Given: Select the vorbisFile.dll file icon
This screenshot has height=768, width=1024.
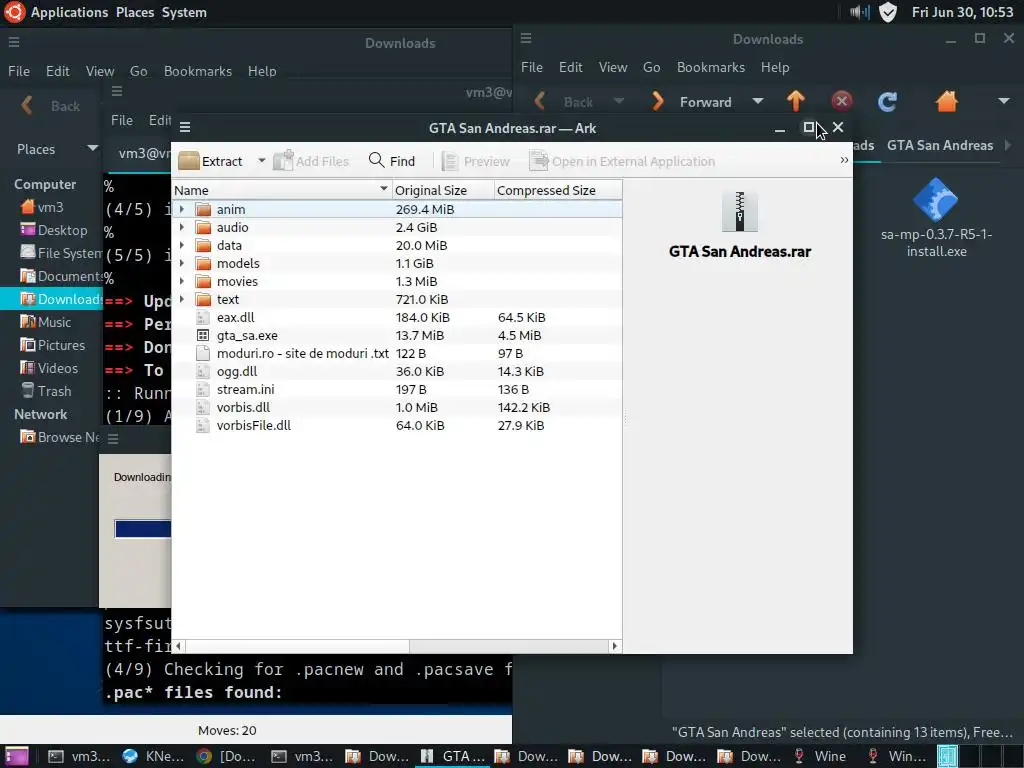Looking at the screenshot, I should pos(203,425).
